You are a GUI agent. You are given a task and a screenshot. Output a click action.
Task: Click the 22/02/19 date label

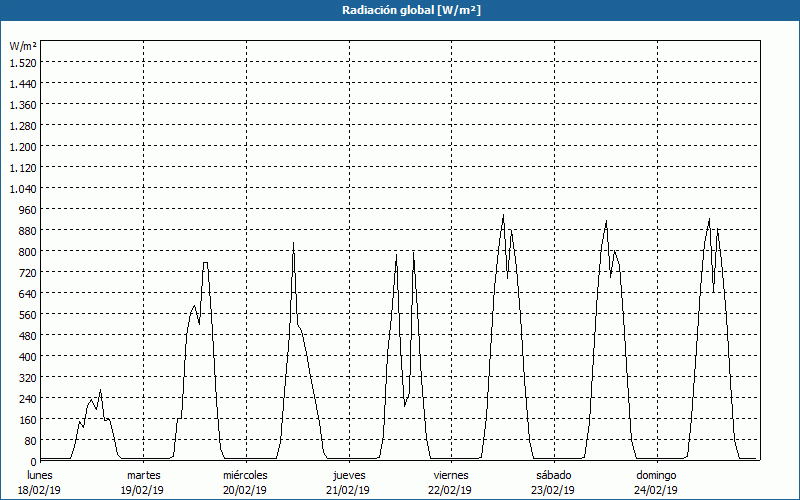(x=451, y=490)
